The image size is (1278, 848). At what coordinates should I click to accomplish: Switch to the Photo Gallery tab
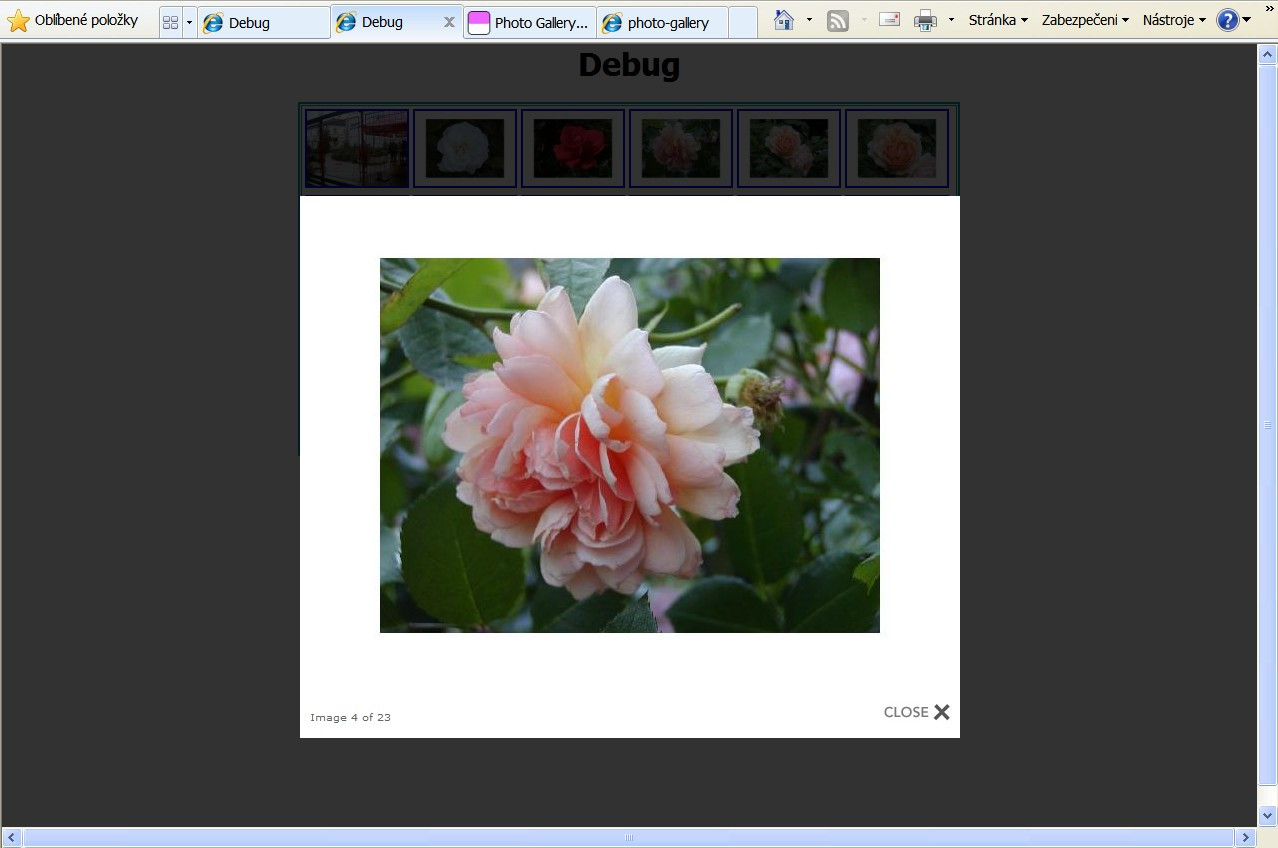pos(530,22)
